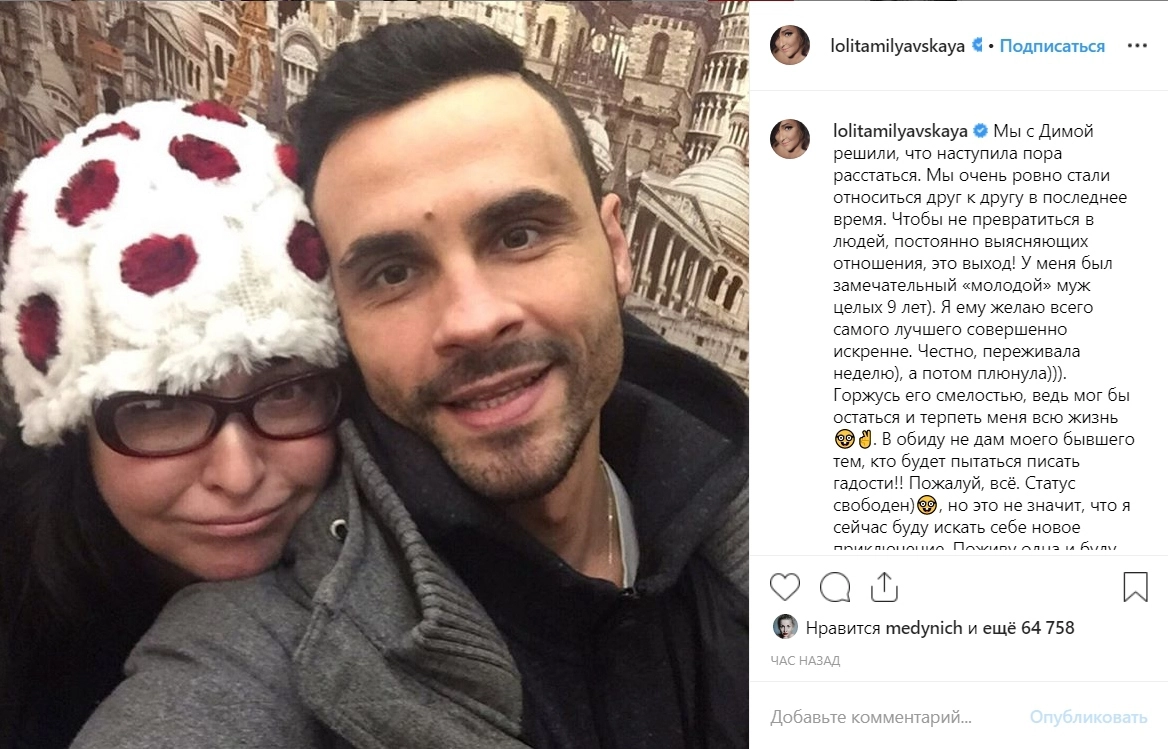The width and height of the screenshot is (1168, 749).
Task: Click the profile avatar beside the caption
Action: [x=790, y=139]
